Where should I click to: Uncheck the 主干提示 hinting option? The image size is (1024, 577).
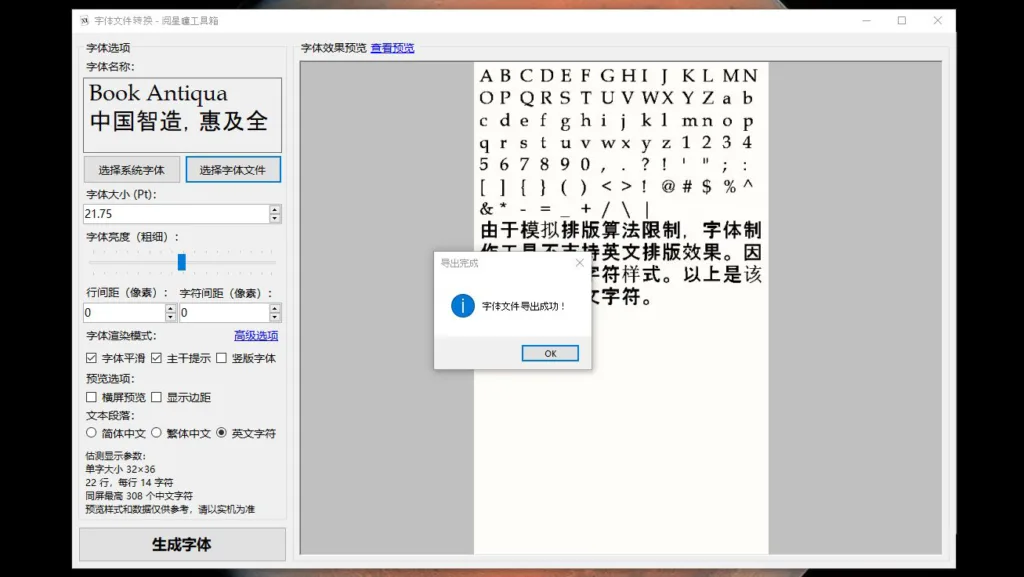tap(157, 359)
